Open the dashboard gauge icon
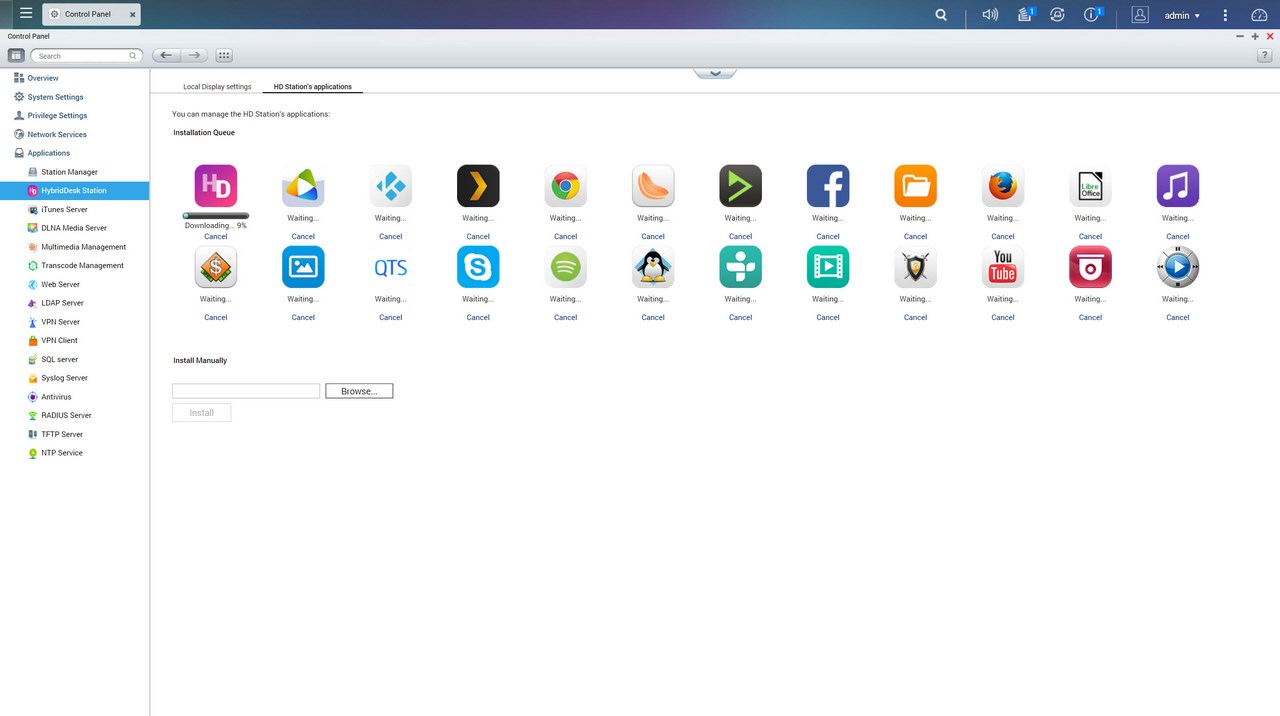Screen dimensions: 1280x716 (x=1259, y=15)
